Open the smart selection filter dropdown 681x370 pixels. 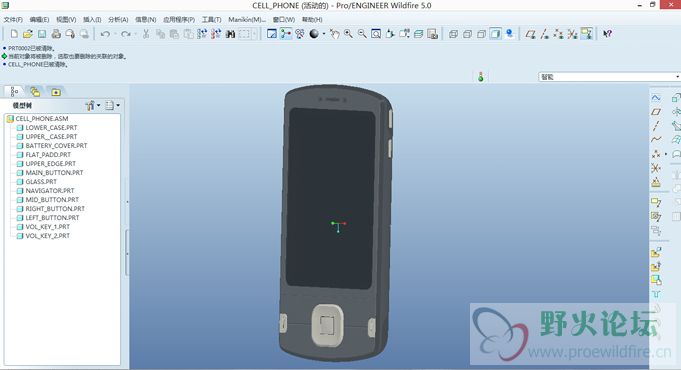click(x=610, y=77)
